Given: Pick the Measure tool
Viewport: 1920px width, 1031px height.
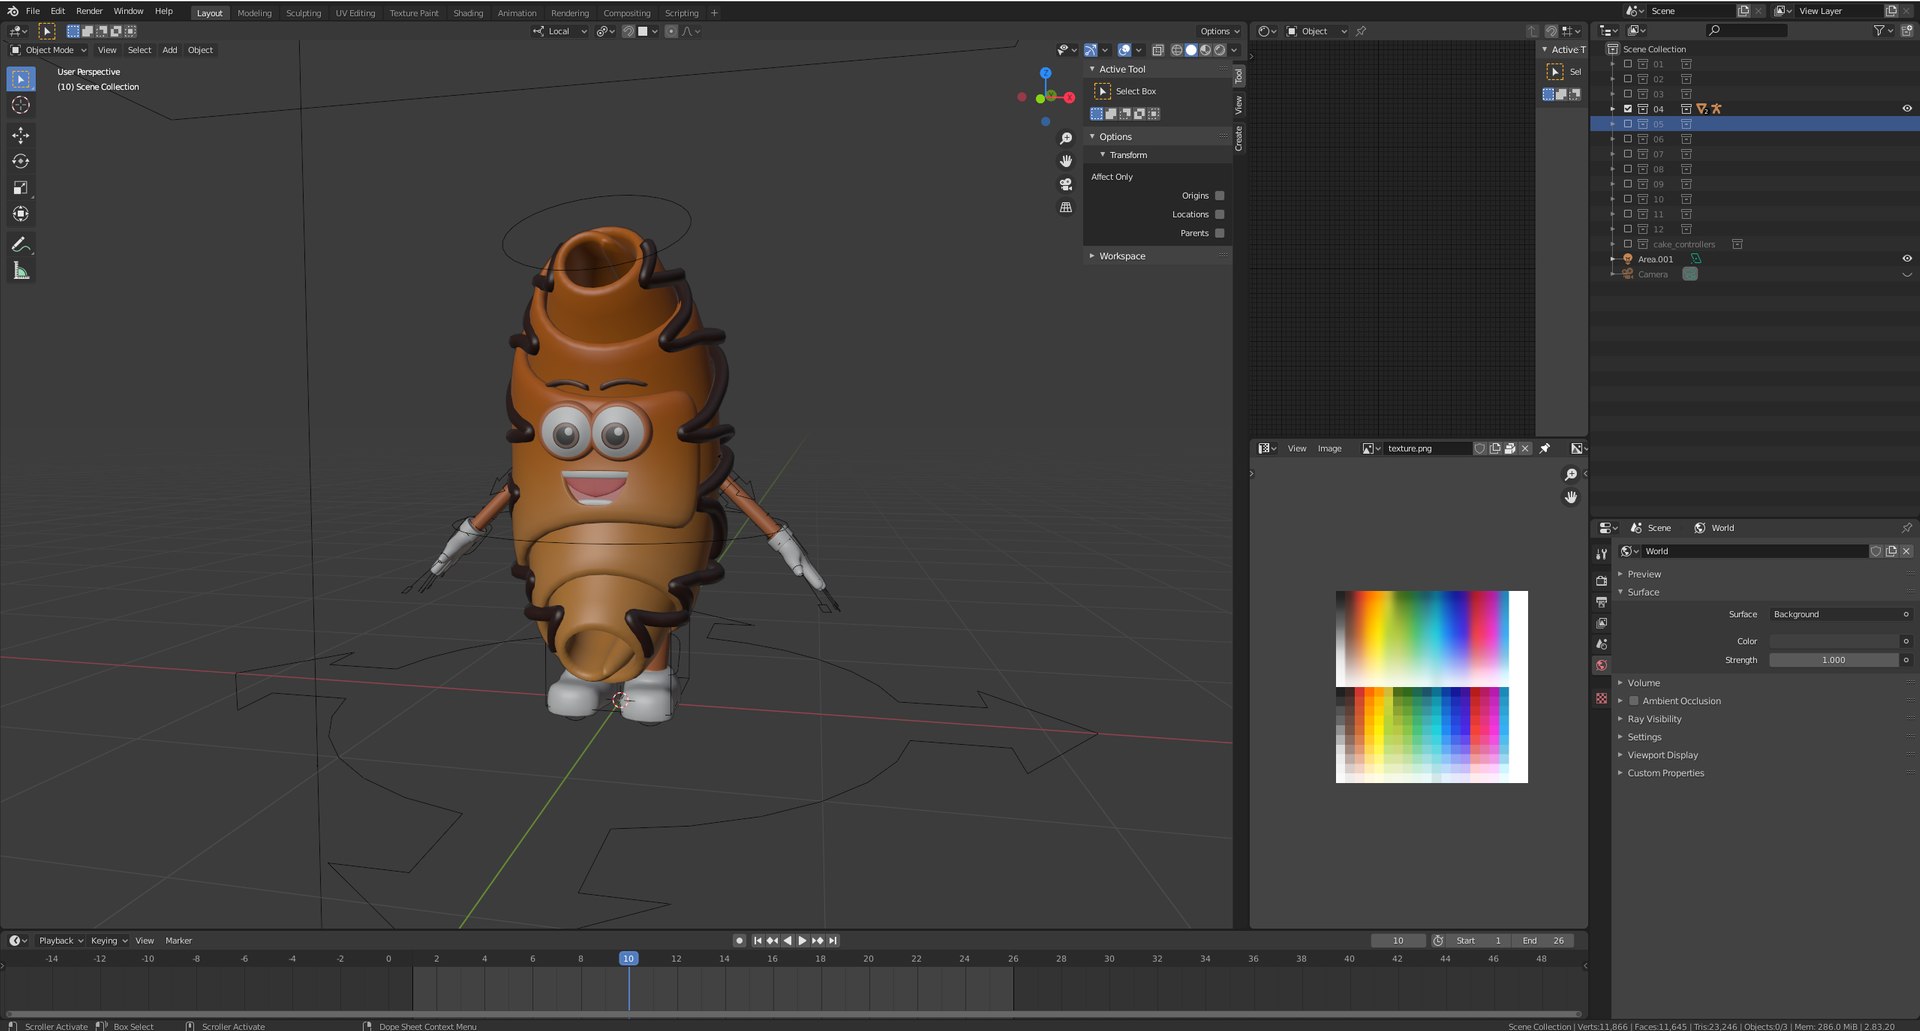Looking at the screenshot, I should coord(21,270).
